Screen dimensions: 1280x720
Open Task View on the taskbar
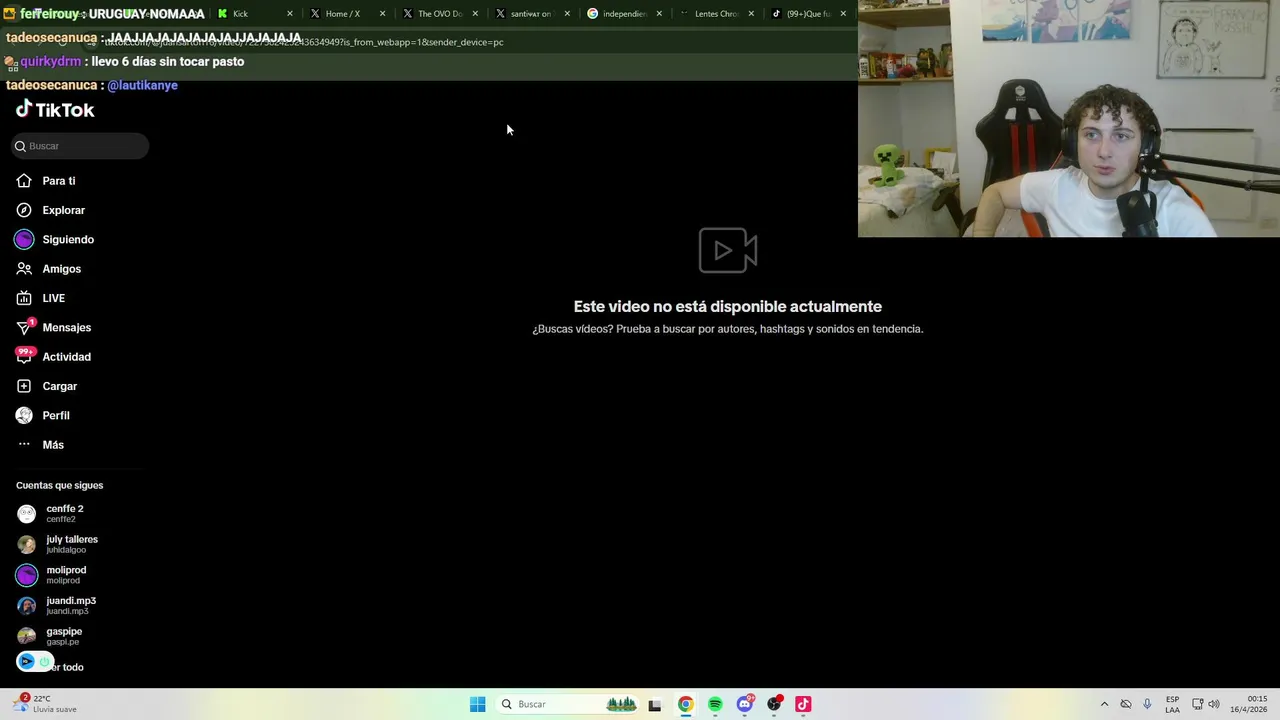[655, 704]
